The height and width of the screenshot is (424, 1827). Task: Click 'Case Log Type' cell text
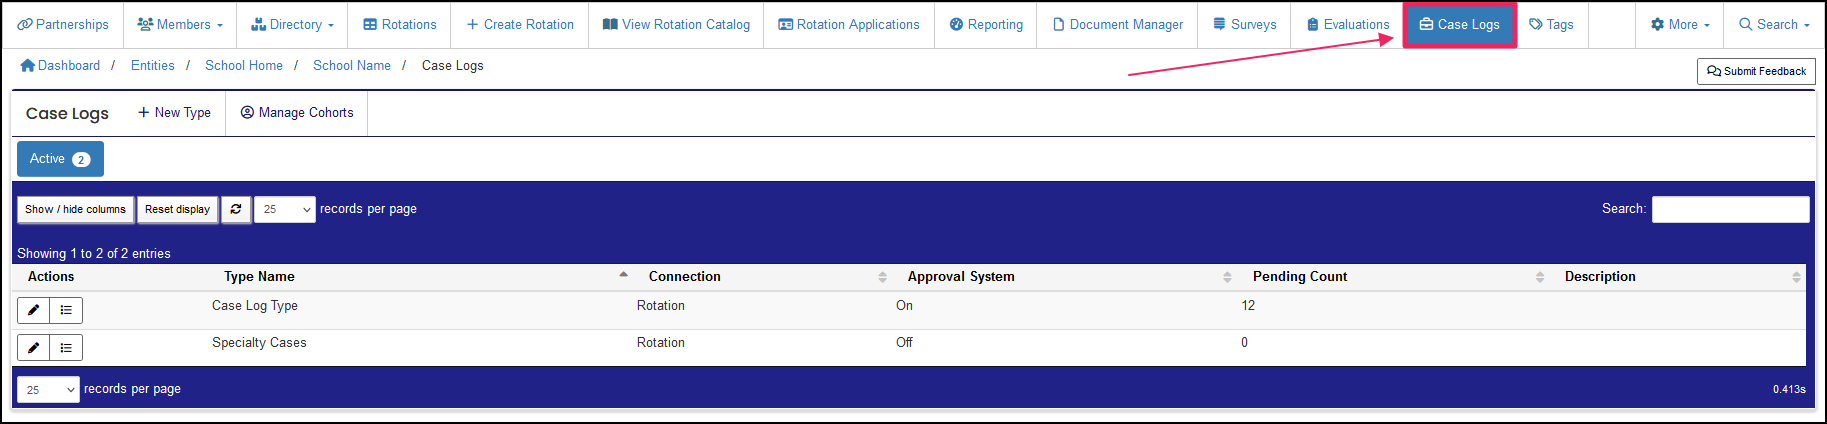point(255,306)
